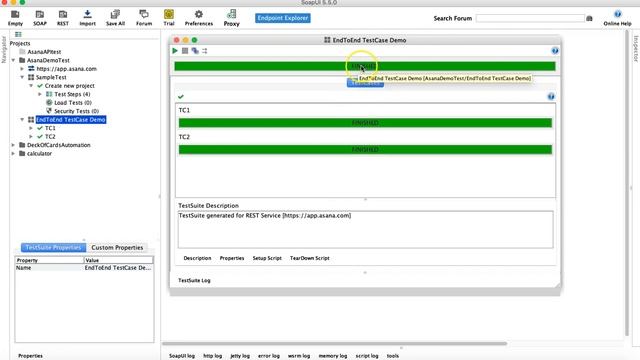Open the Endpoint Explorer
Image resolution: width=640 pixels, height=360 pixels.
pyautogui.click(x=283, y=18)
